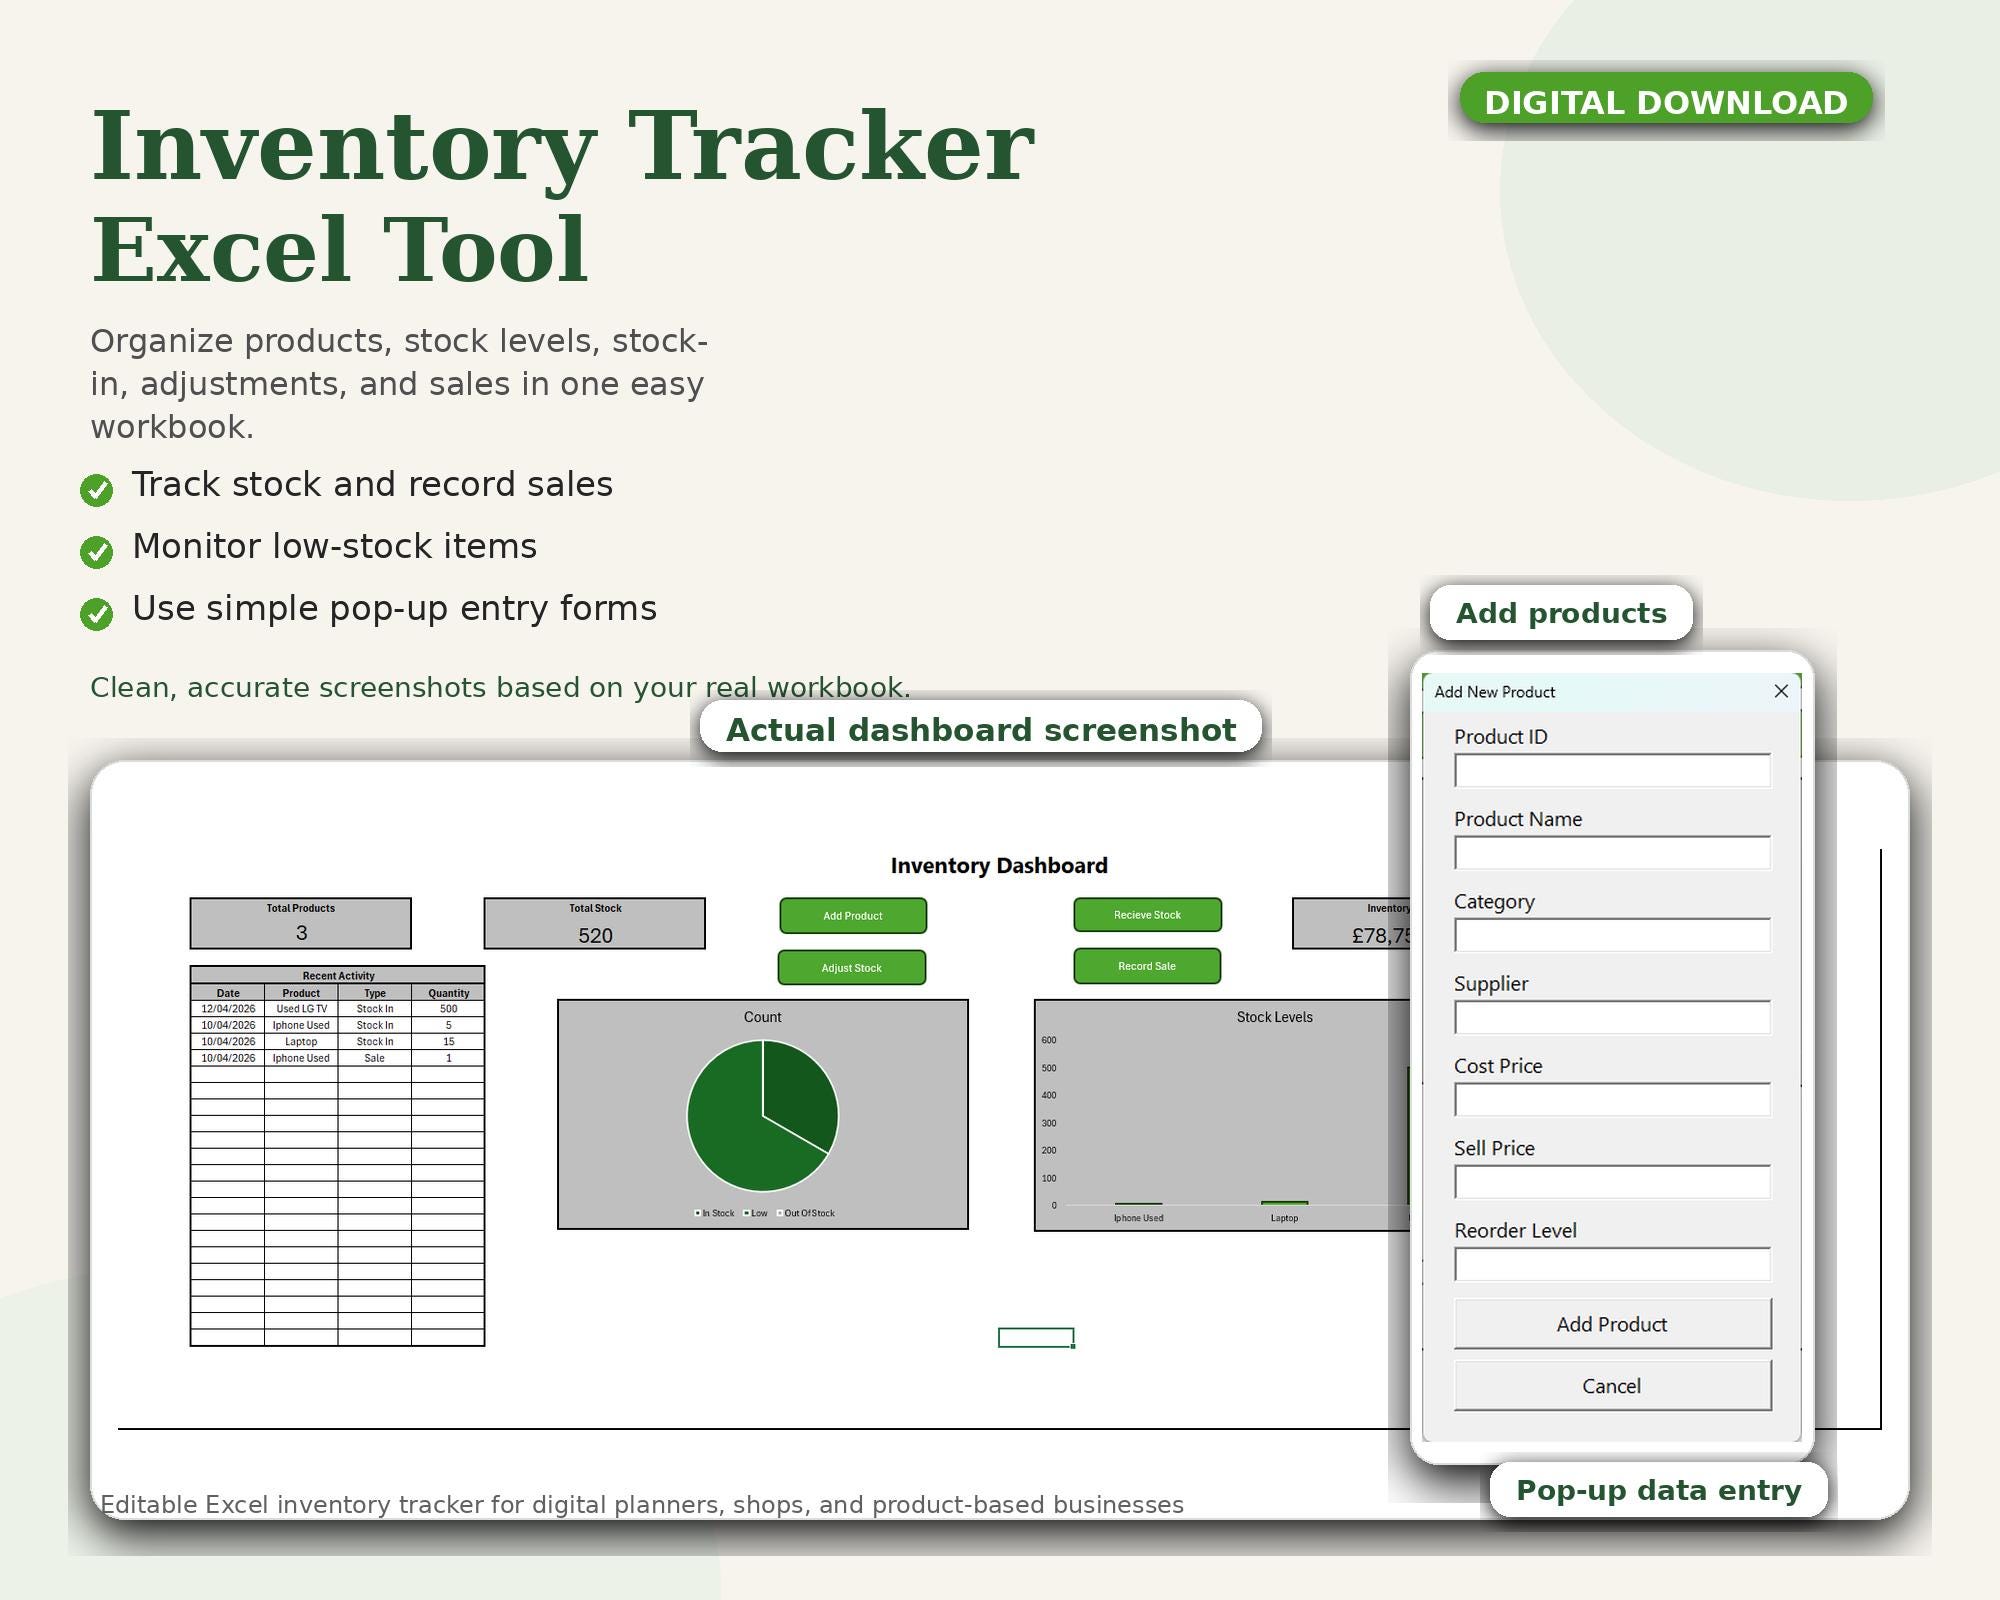Click the Count pie chart
Screen dimensions: 2000x1600
click(762, 1116)
